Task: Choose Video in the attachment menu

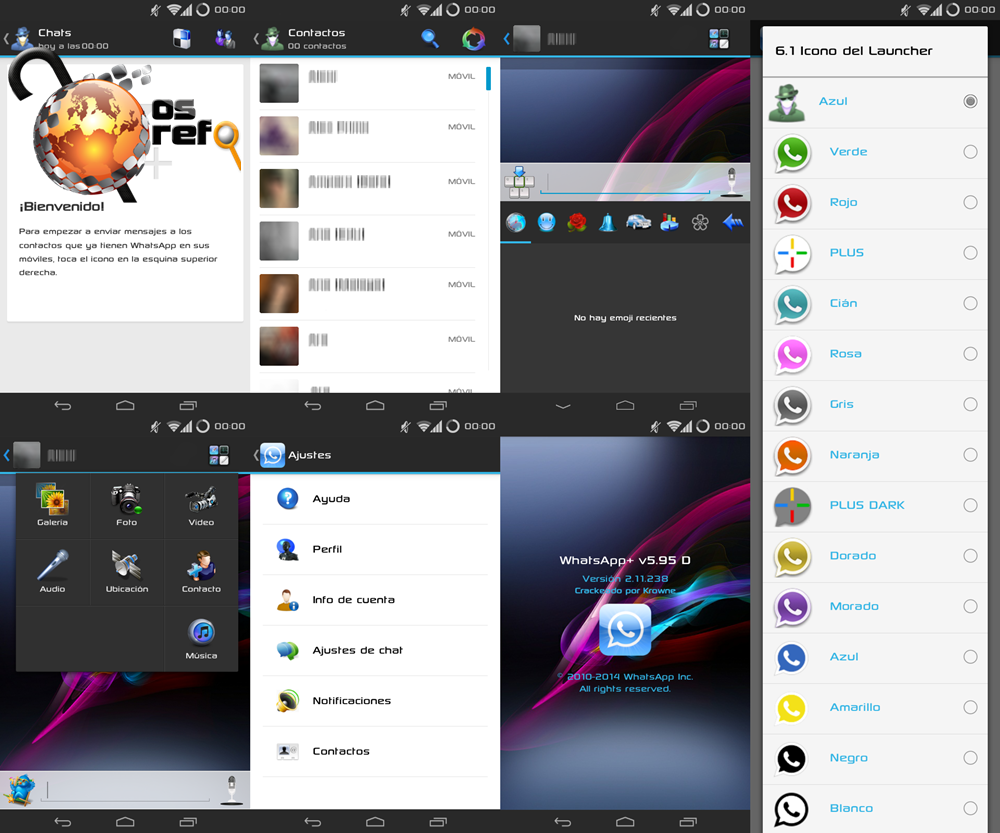Action: 201,505
